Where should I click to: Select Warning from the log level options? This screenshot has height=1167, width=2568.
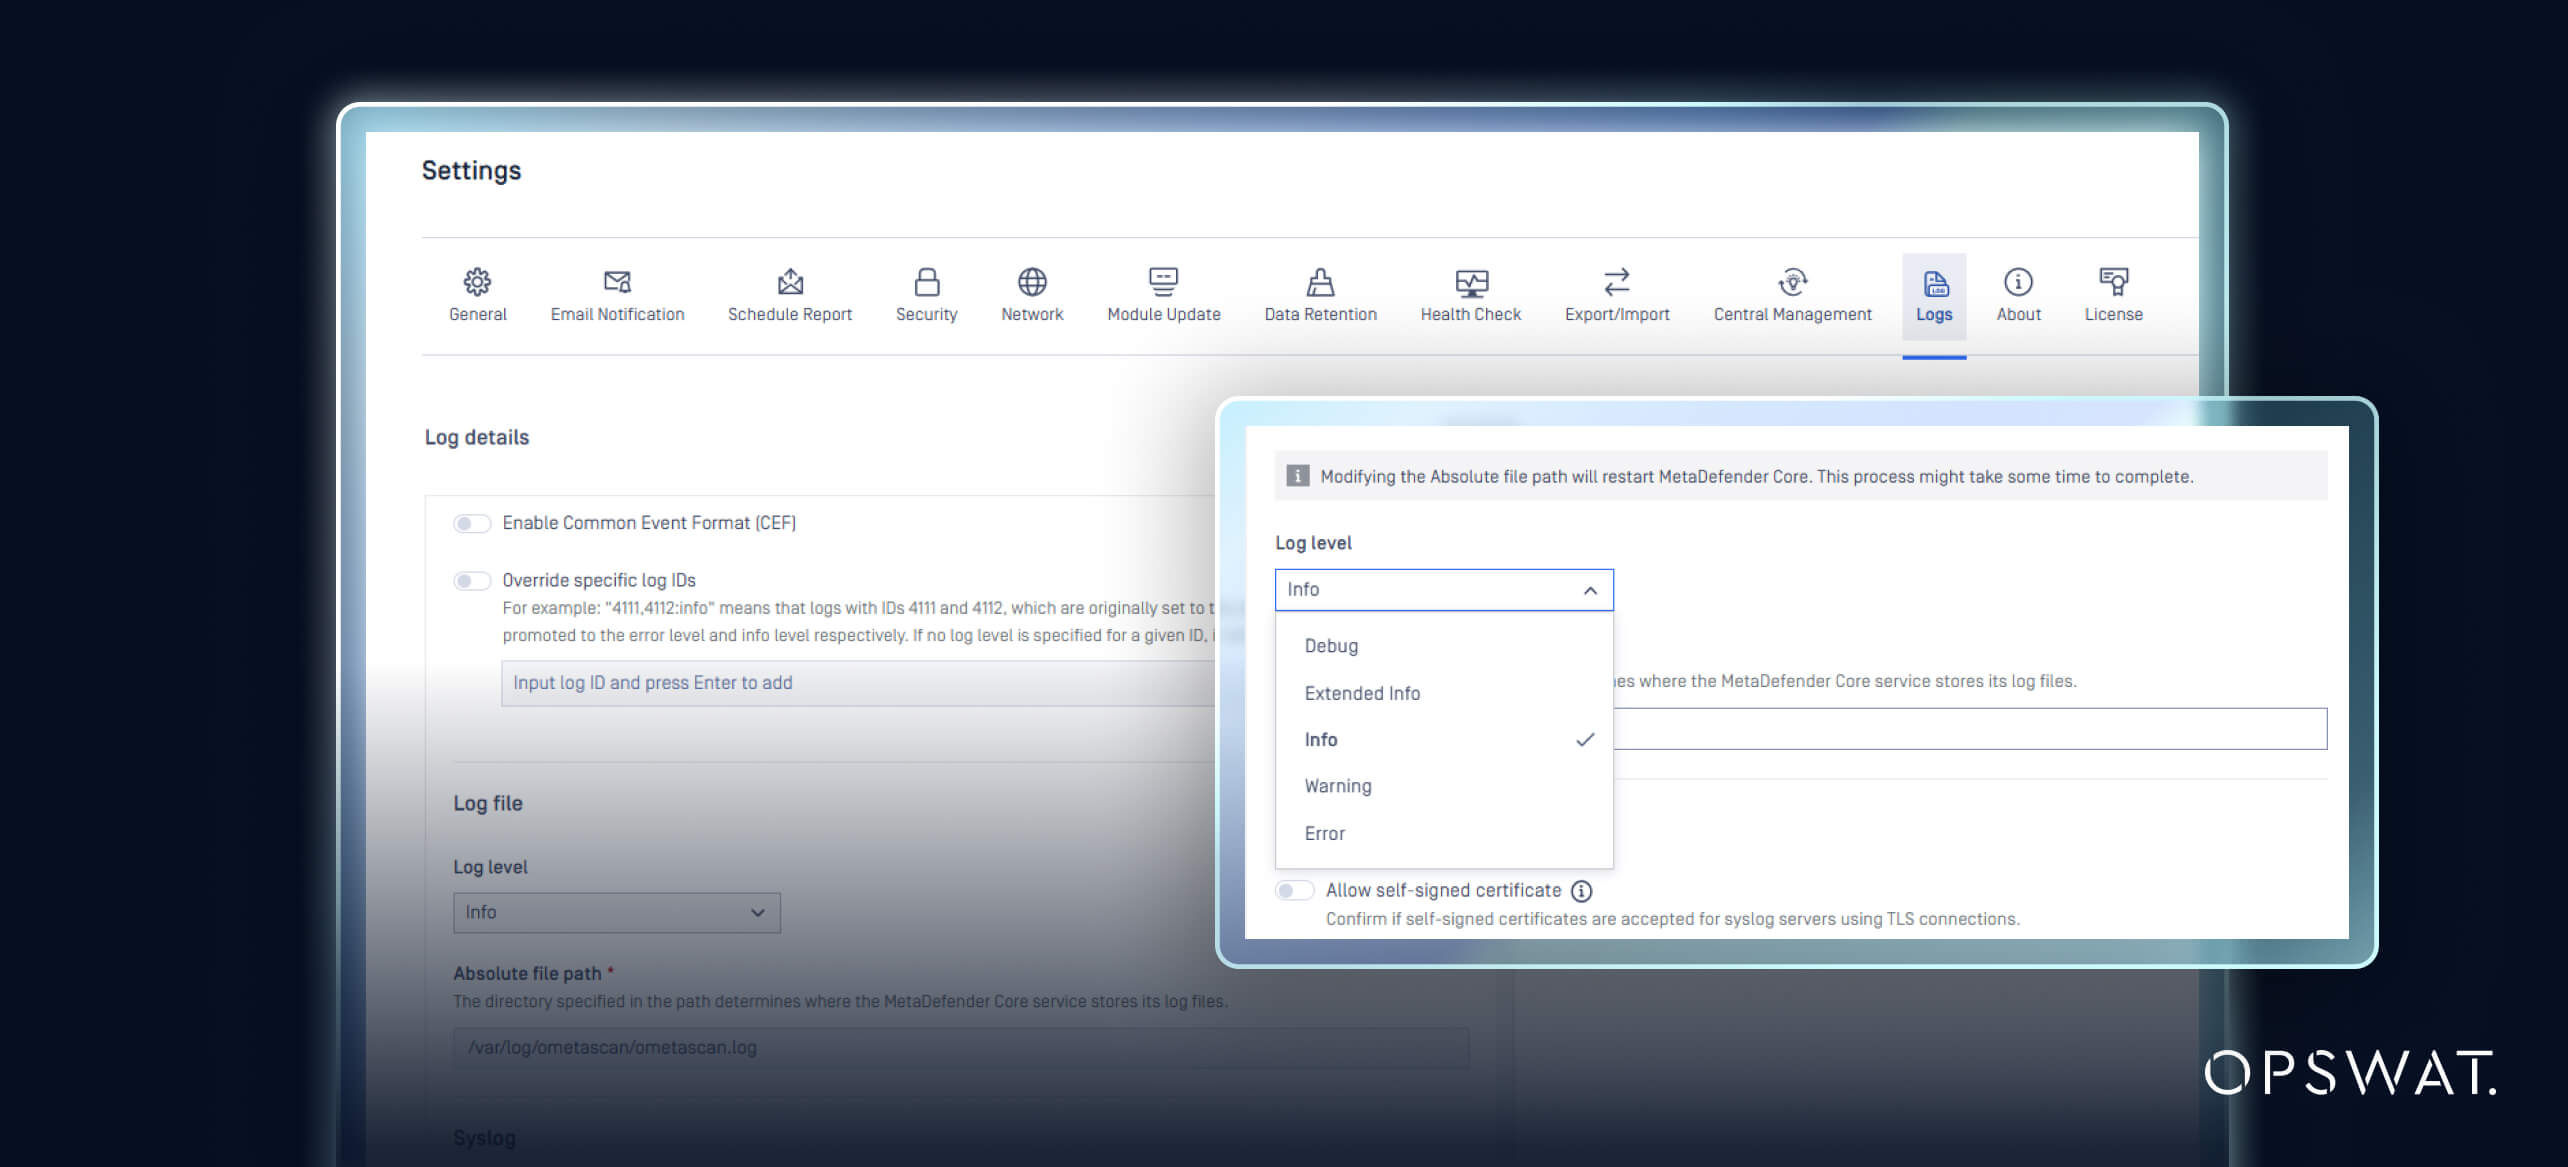[x=1337, y=786]
